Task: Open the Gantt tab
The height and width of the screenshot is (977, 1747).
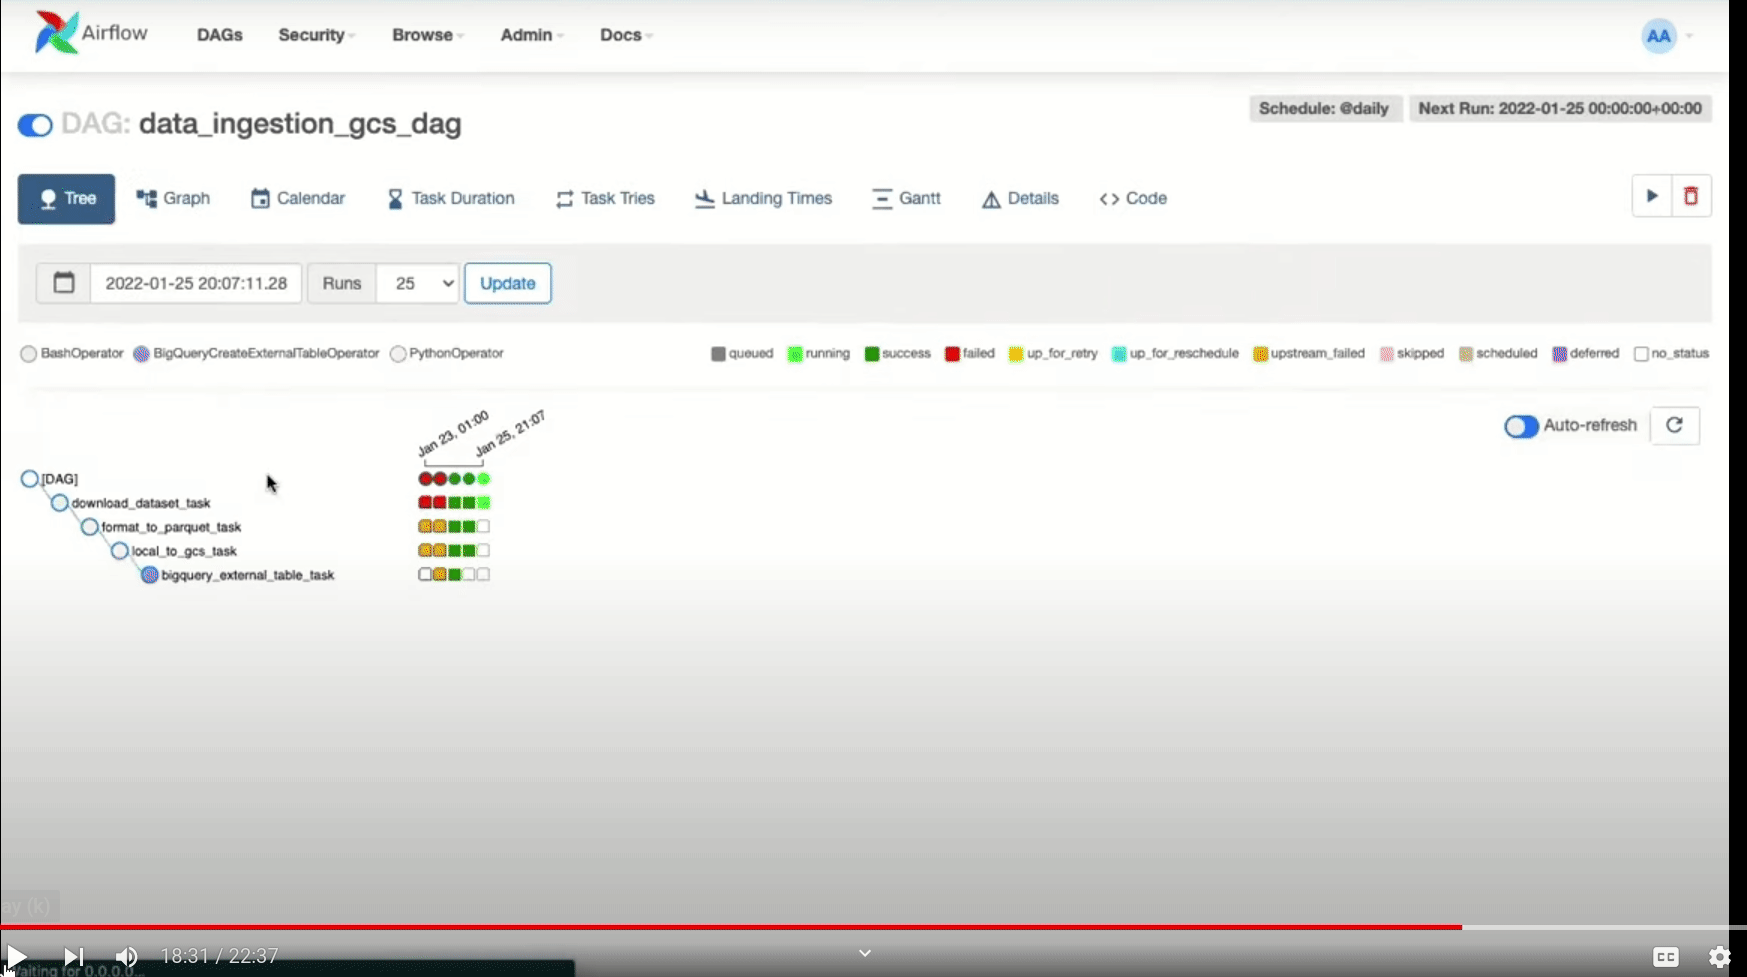Action: coord(906,198)
